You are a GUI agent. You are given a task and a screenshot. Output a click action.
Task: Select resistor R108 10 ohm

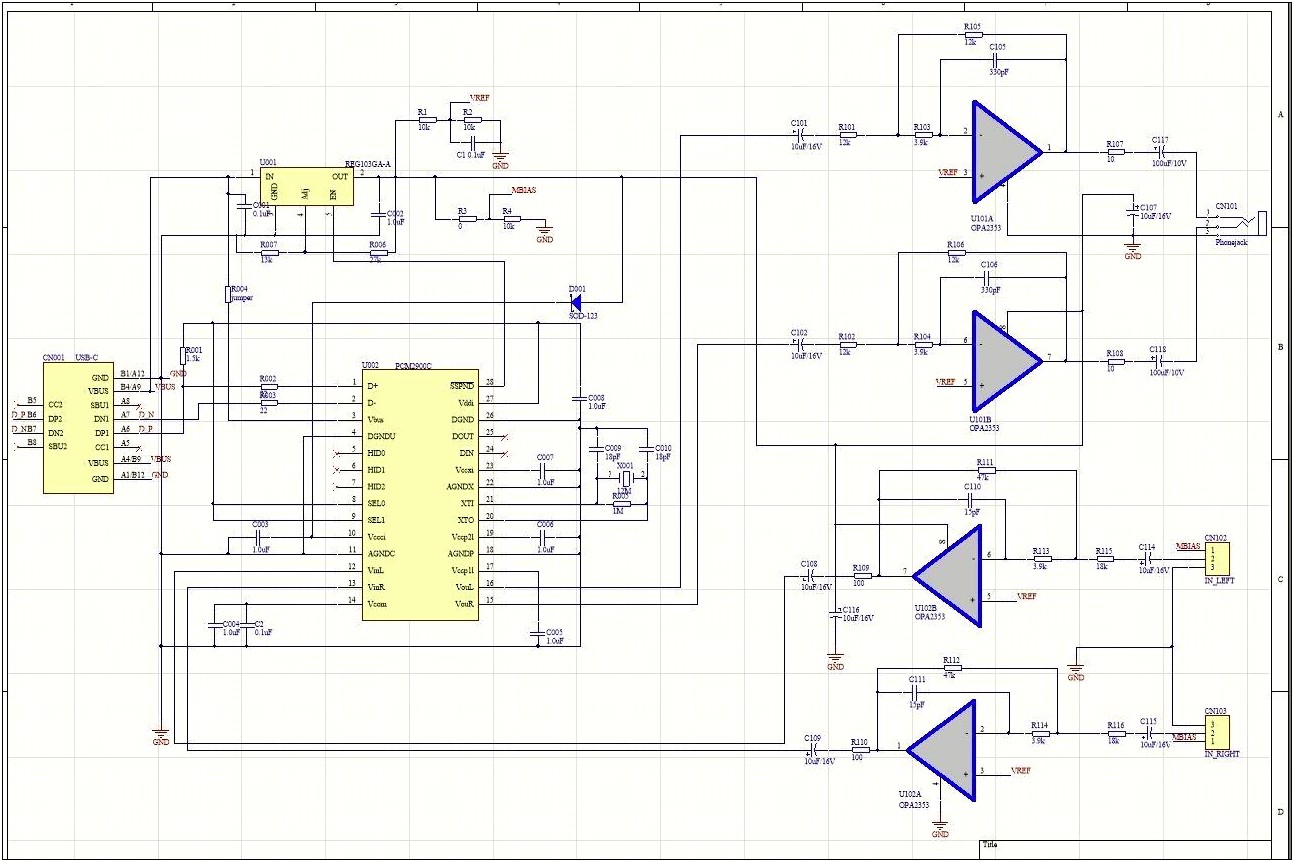coord(1115,360)
